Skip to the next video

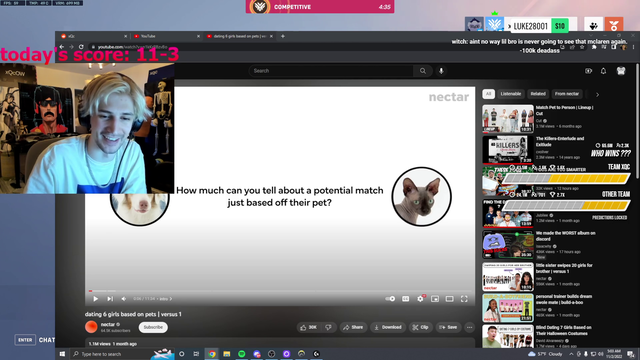[110, 299]
